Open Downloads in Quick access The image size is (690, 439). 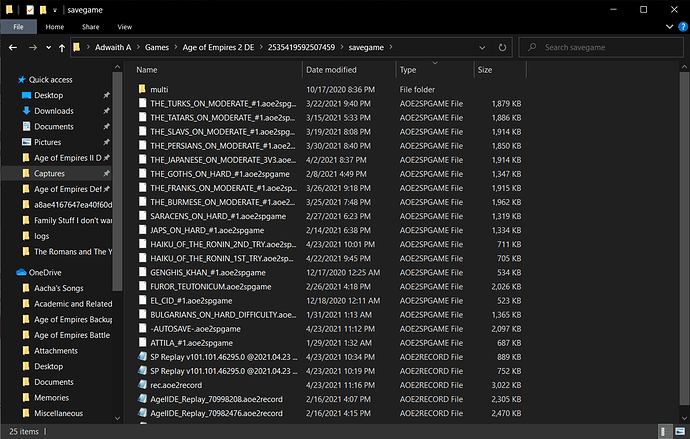coord(54,111)
